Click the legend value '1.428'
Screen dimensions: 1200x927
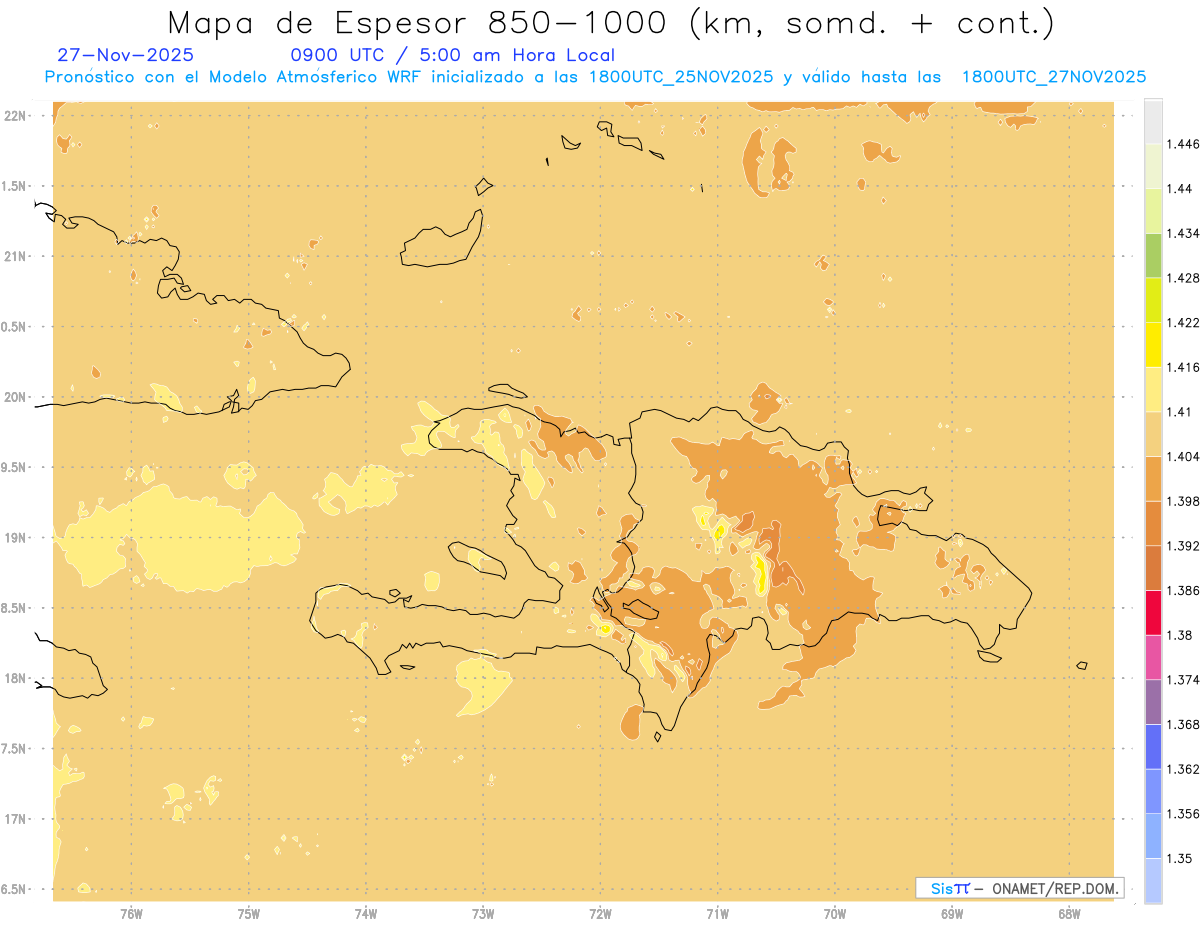[1183, 278]
